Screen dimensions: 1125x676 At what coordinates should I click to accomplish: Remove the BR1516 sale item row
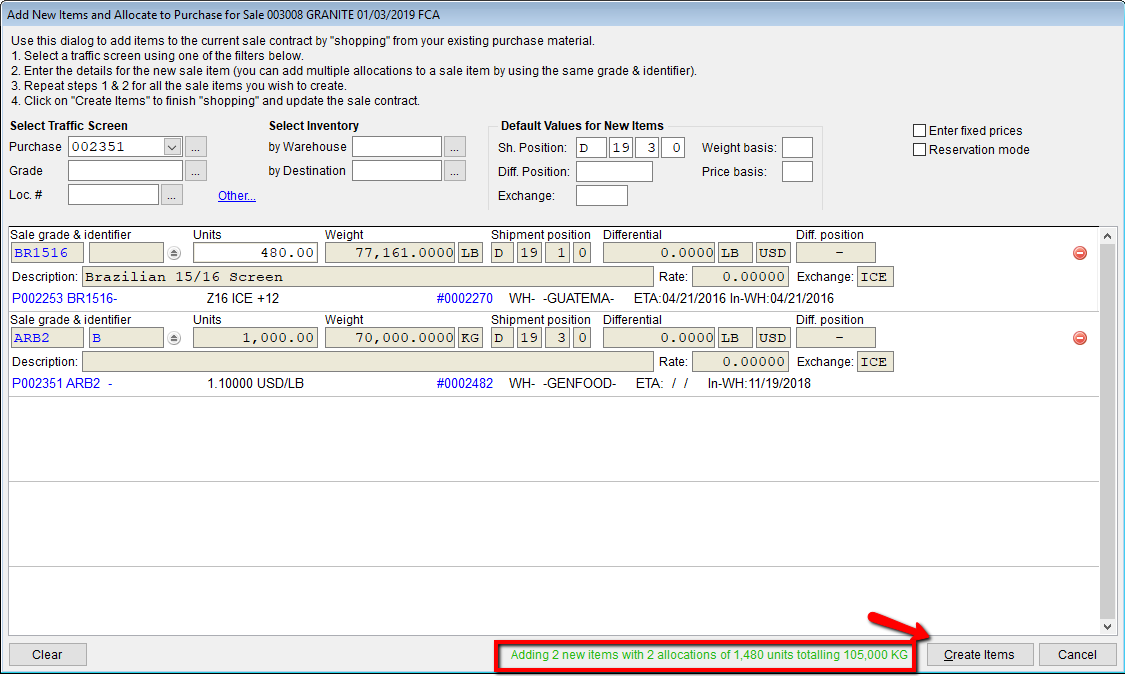coord(1079,253)
